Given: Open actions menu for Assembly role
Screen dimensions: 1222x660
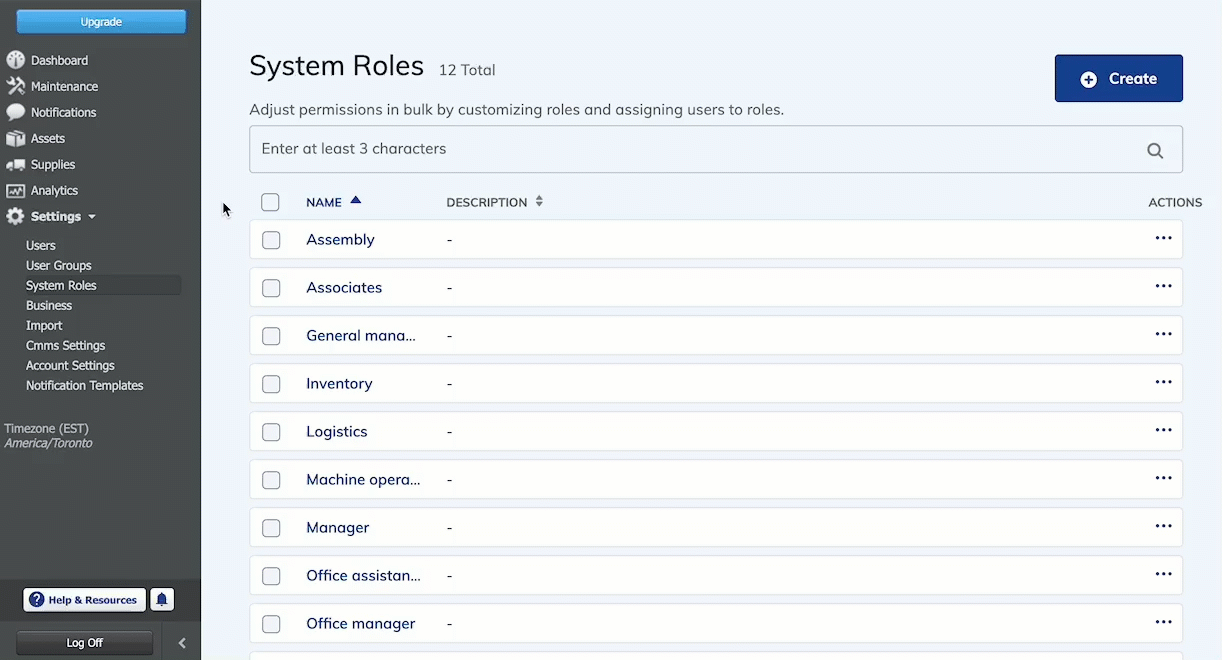Looking at the screenshot, I should [1163, 238].
